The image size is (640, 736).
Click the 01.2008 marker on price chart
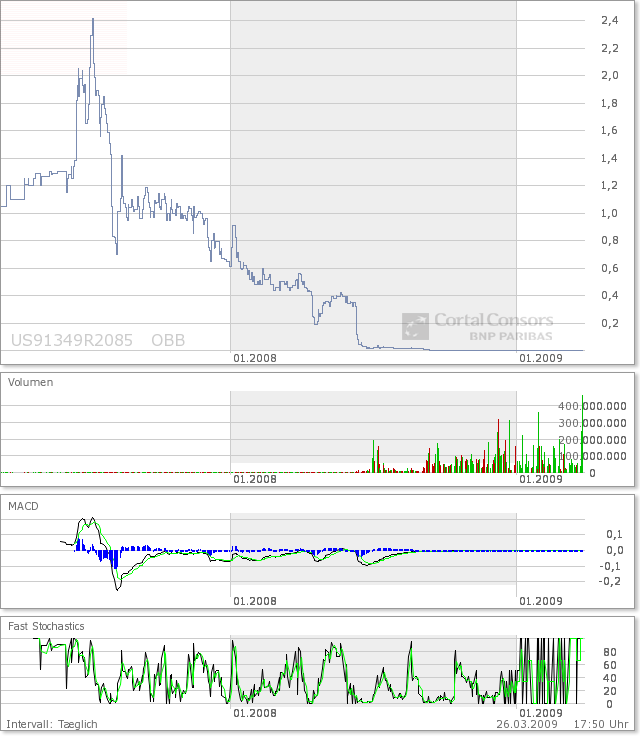pyautogui.click(x=254, y=355)
